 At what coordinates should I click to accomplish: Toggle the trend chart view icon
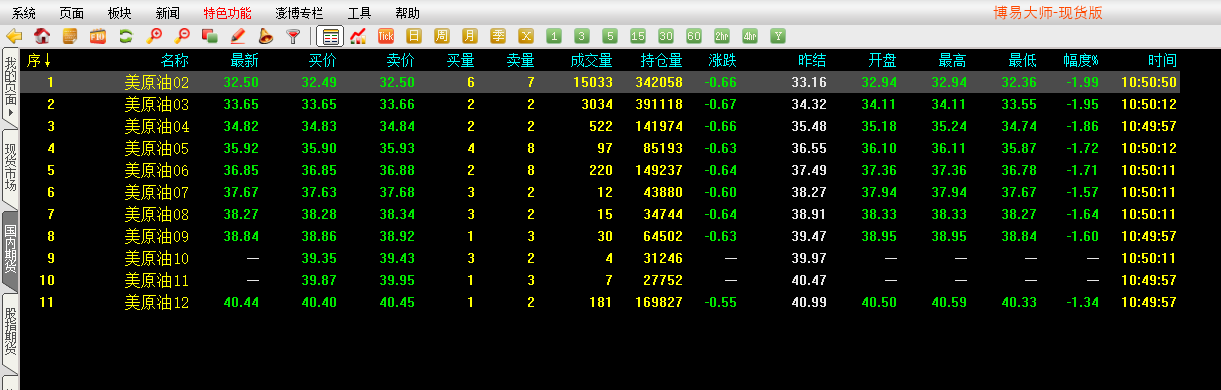(358, 36)
